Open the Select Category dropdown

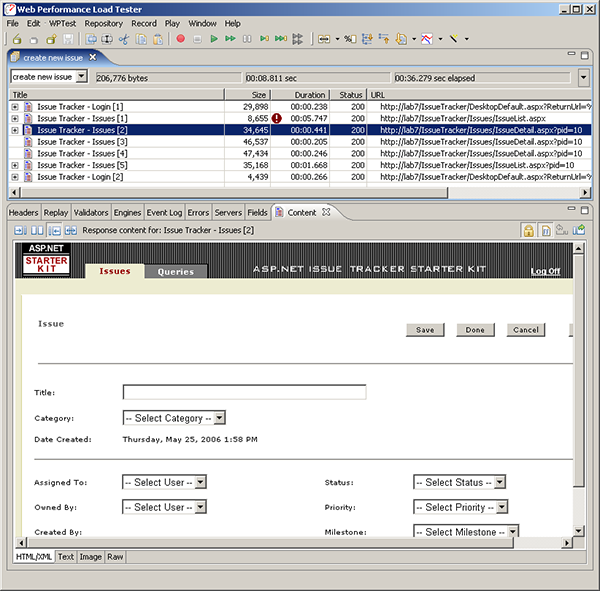220,418
